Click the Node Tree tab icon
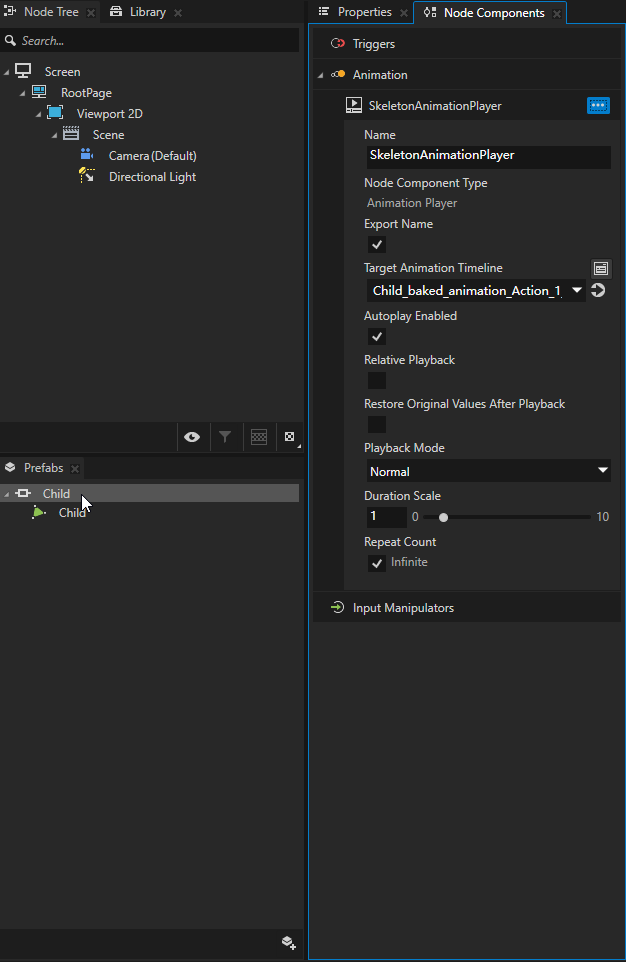The height and width of the screenshot is (962, 626). tap(10, 12)
